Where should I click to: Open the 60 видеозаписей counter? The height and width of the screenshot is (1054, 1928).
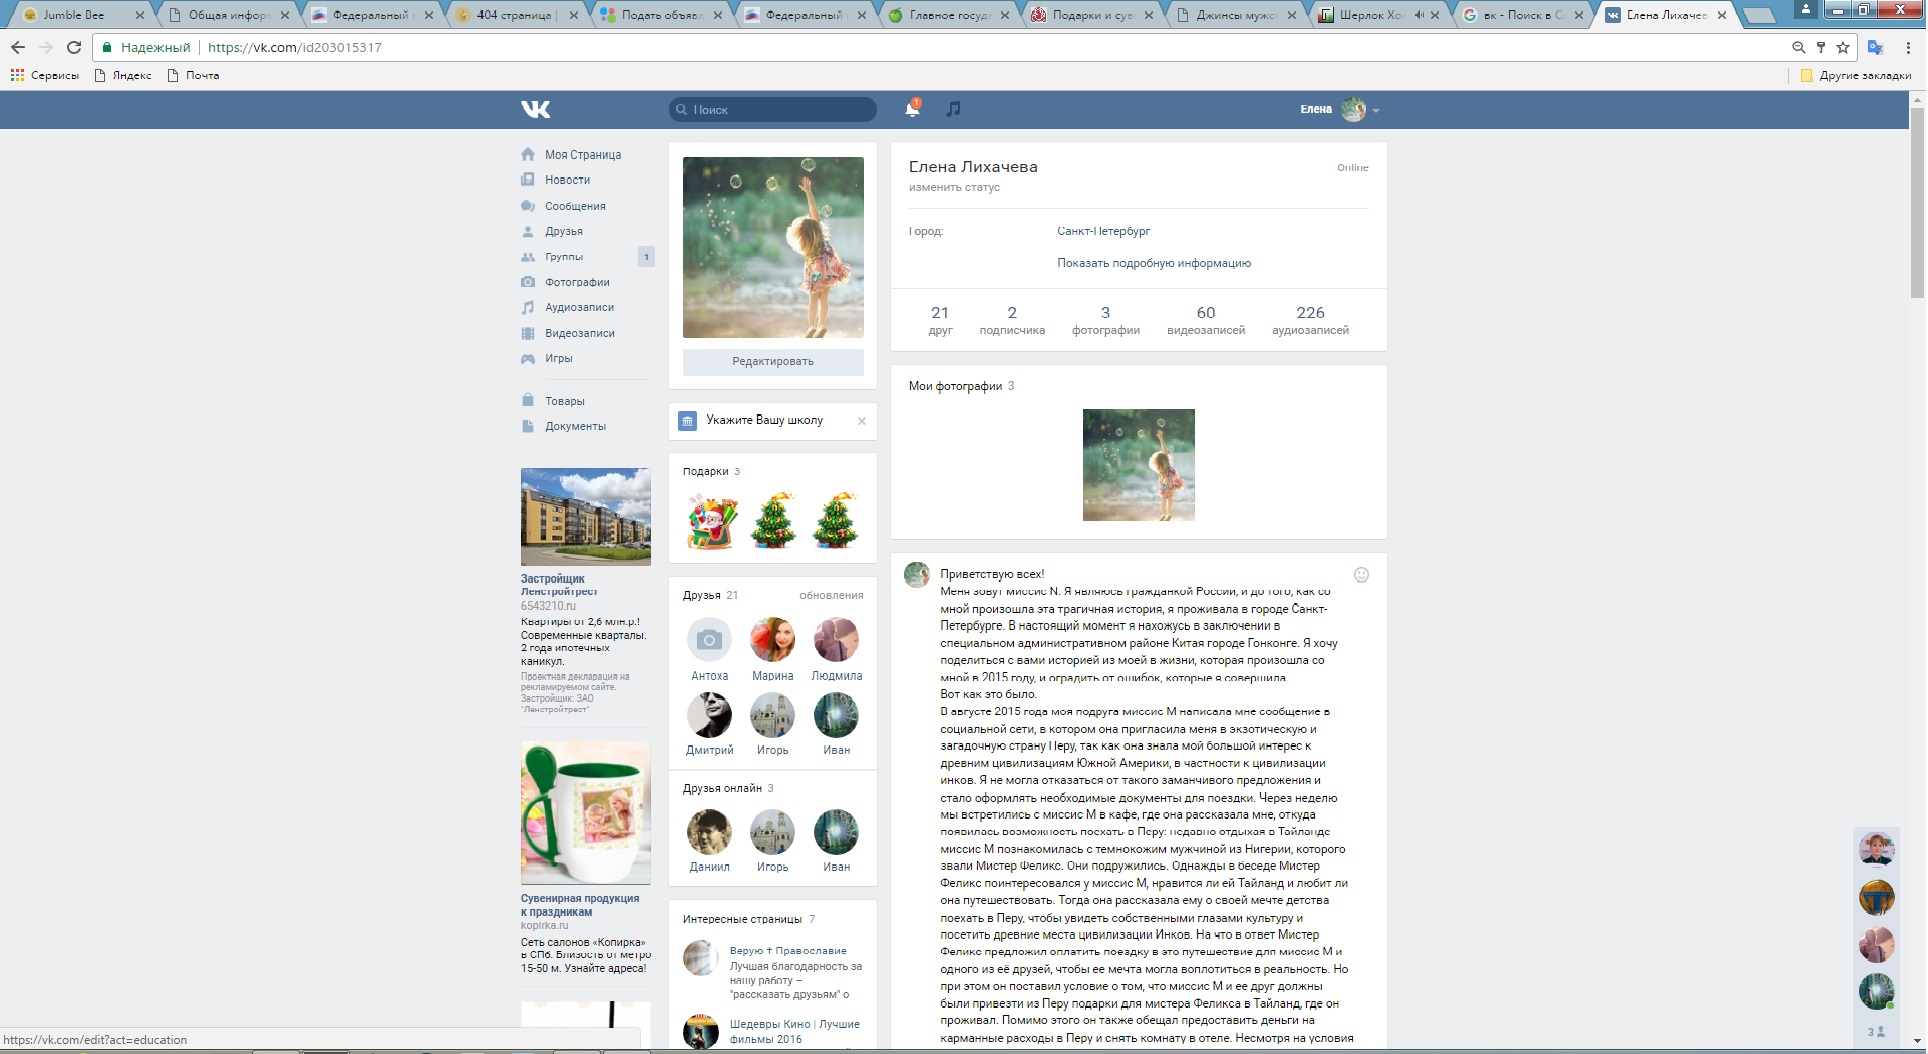[1206, 320]
